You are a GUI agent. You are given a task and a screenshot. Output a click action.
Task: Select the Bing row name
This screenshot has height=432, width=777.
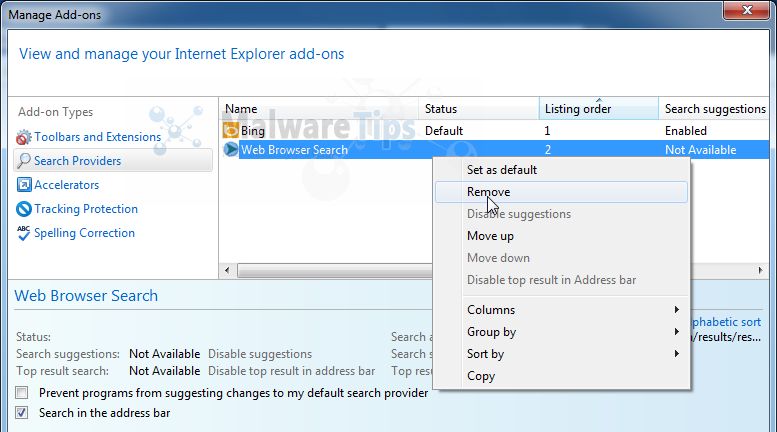tap(253, 131)
